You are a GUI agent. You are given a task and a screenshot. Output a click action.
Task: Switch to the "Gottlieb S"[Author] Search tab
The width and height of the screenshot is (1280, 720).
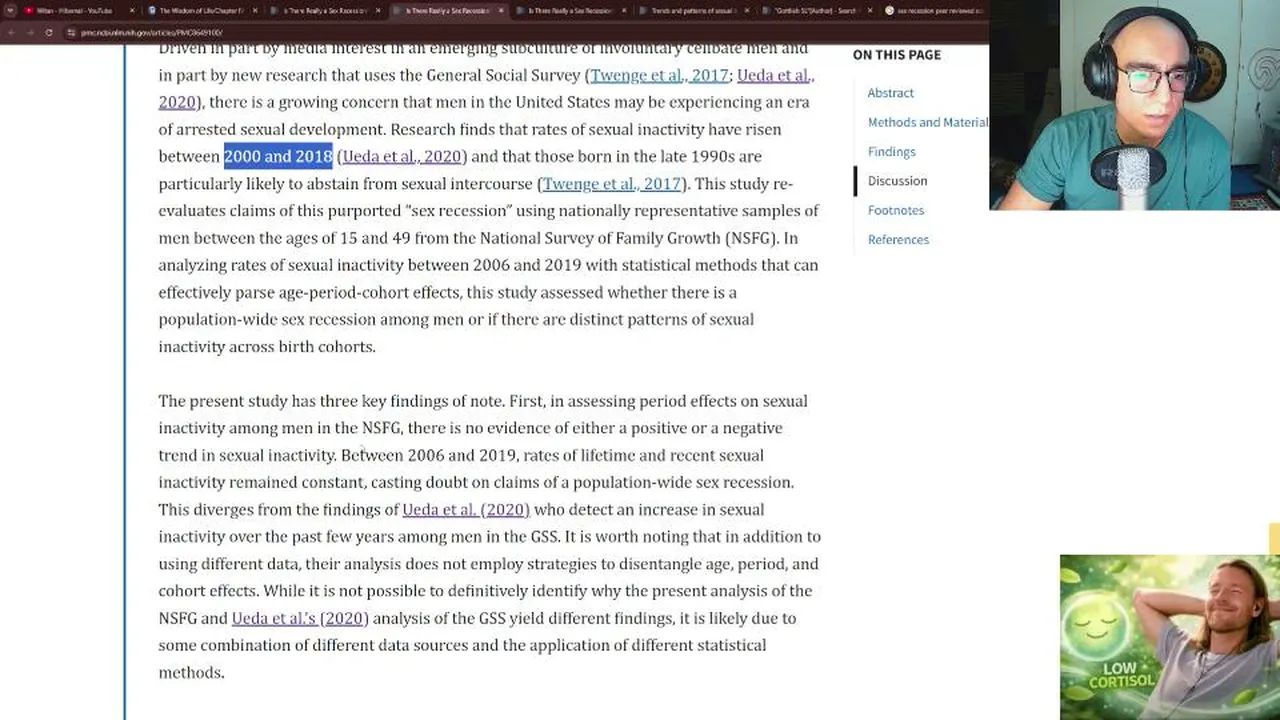pyautogui.click(x=816, y=10)
